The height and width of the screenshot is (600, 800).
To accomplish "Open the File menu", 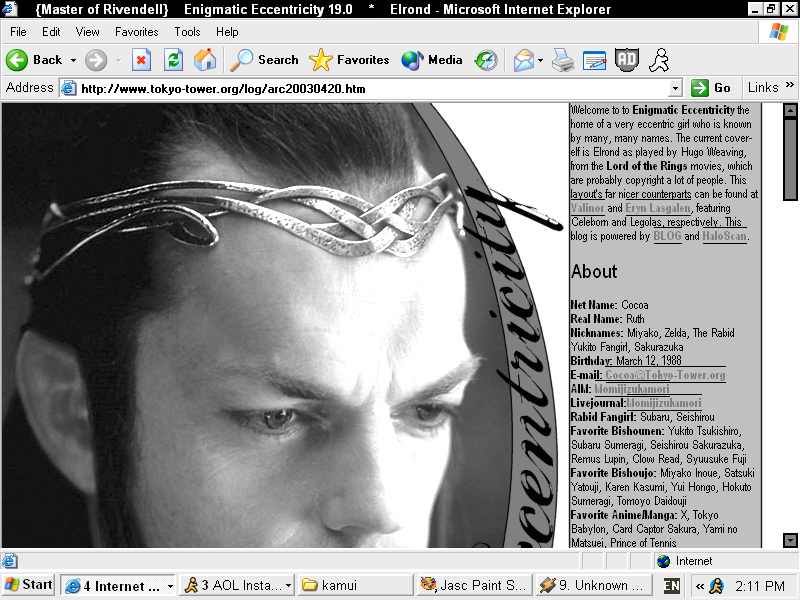I will click(18, 32).
